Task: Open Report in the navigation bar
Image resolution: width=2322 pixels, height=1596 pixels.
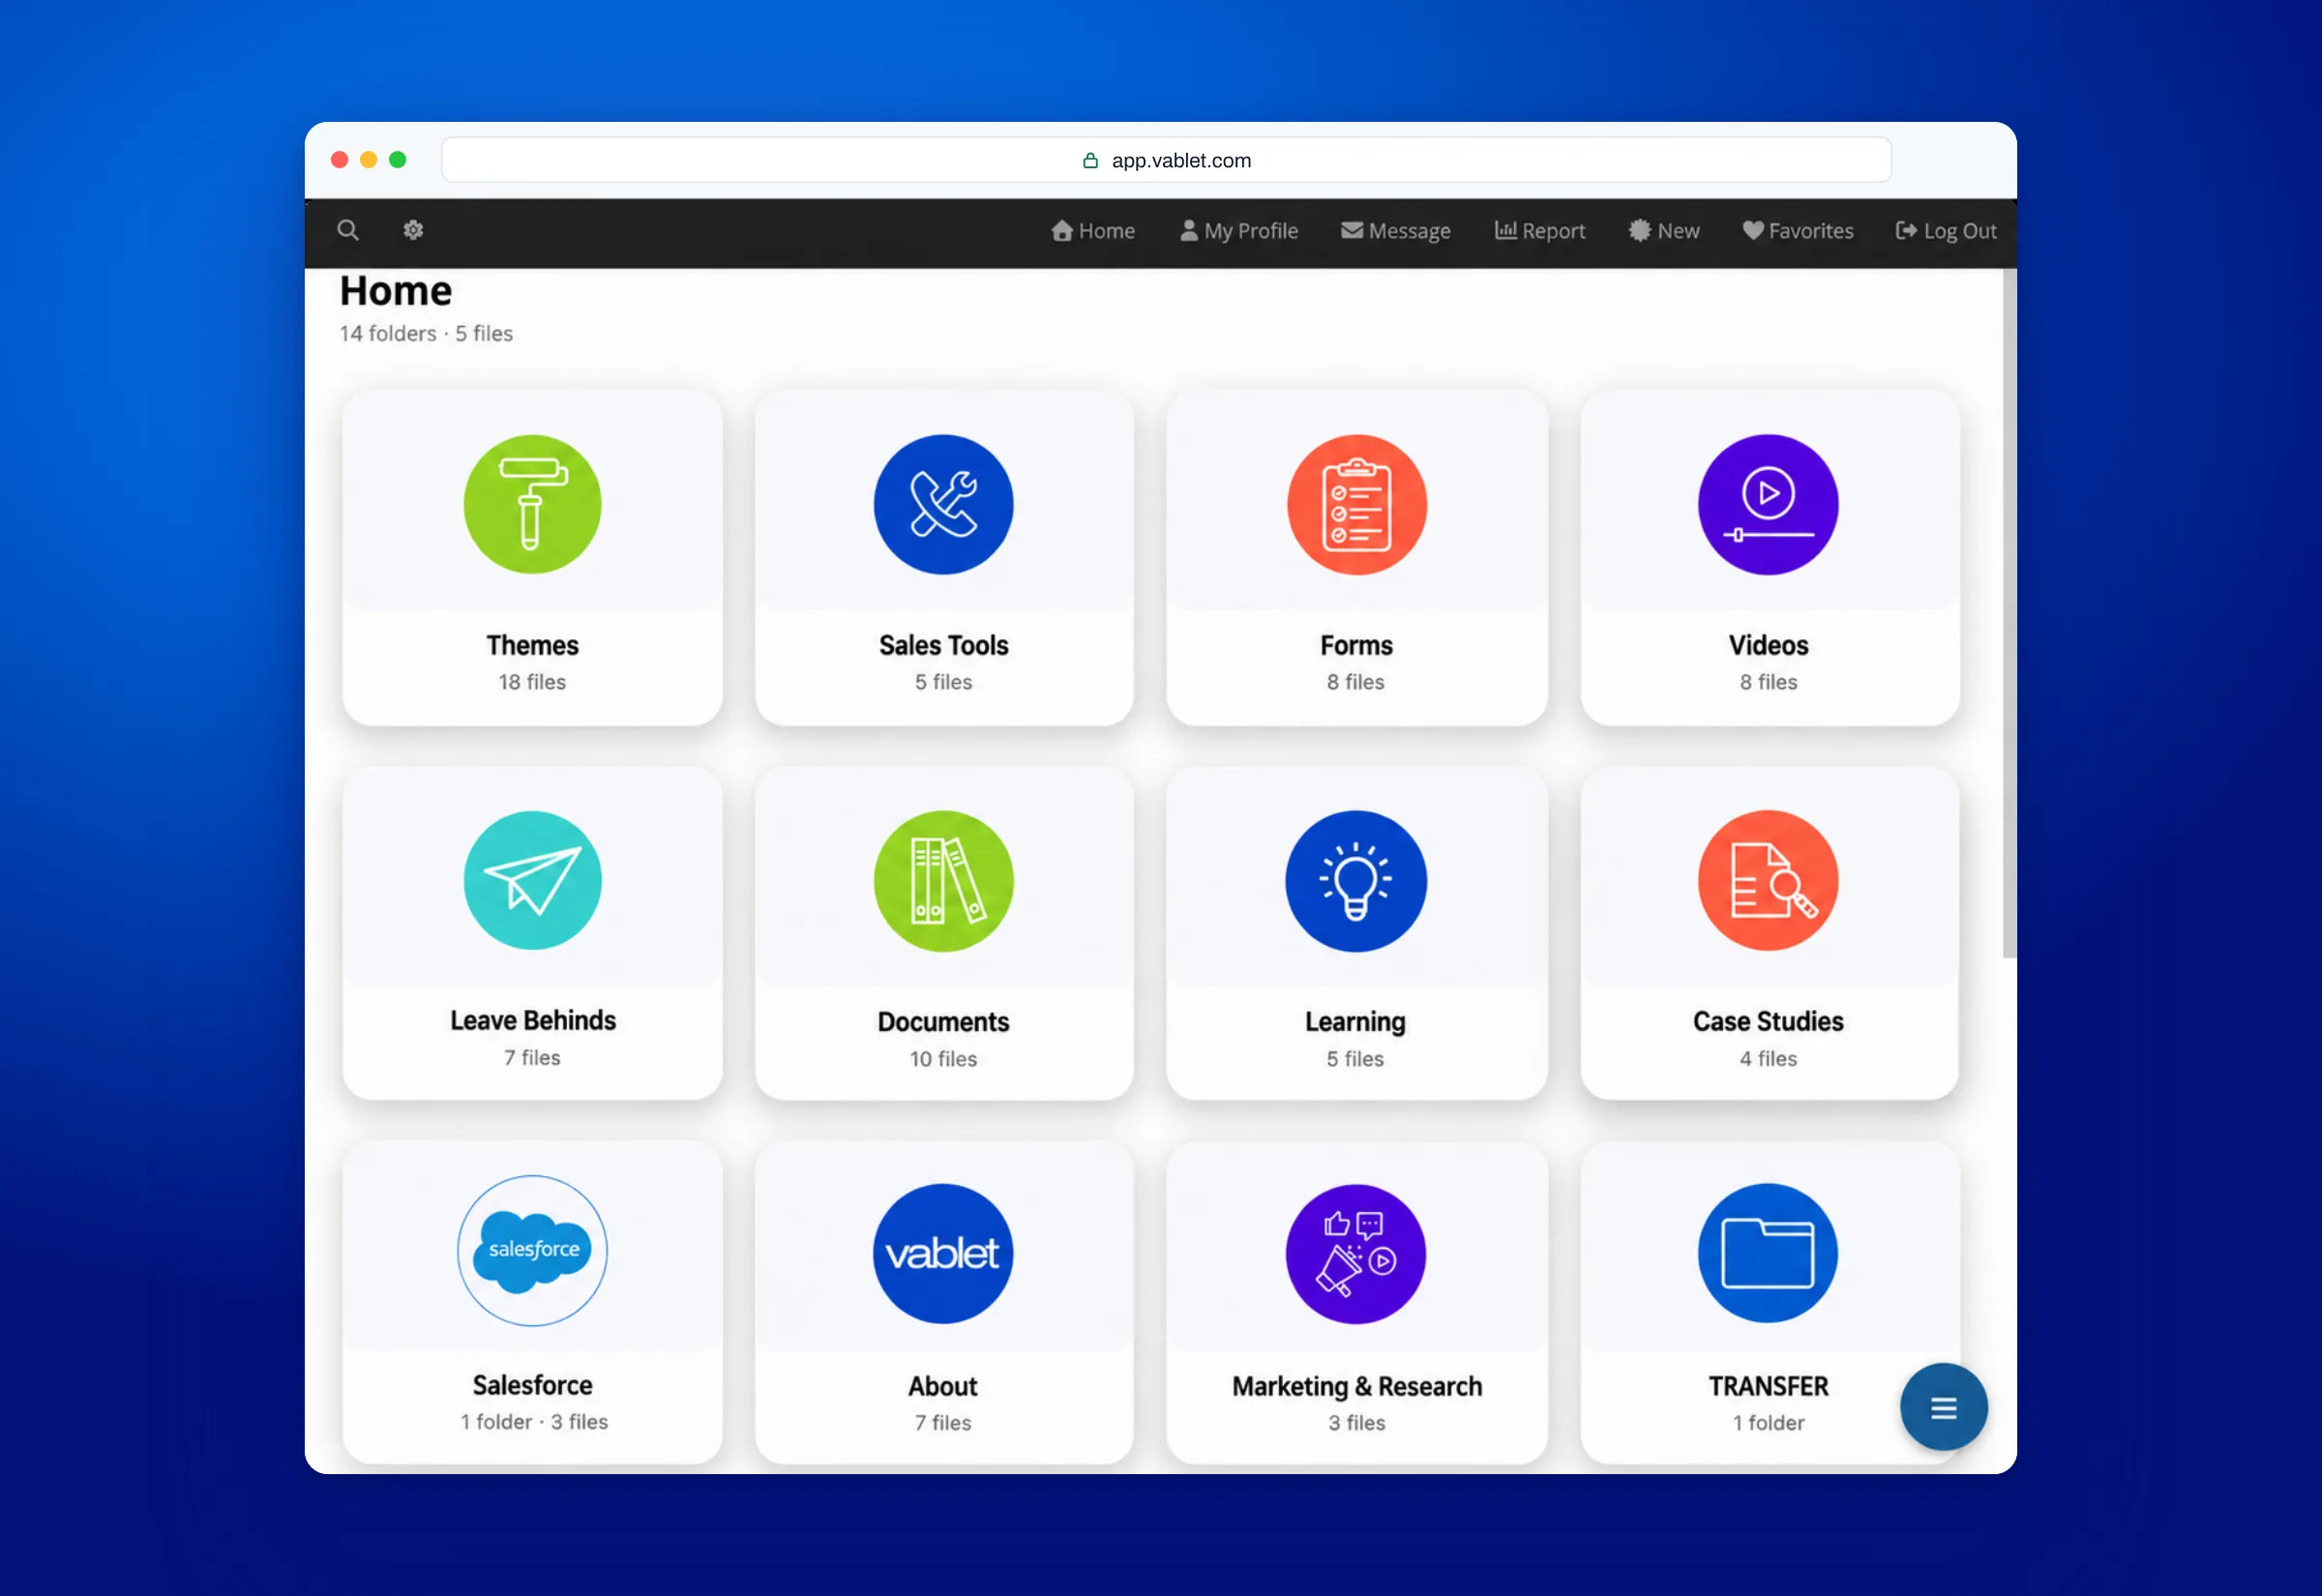Action: 1540,231
